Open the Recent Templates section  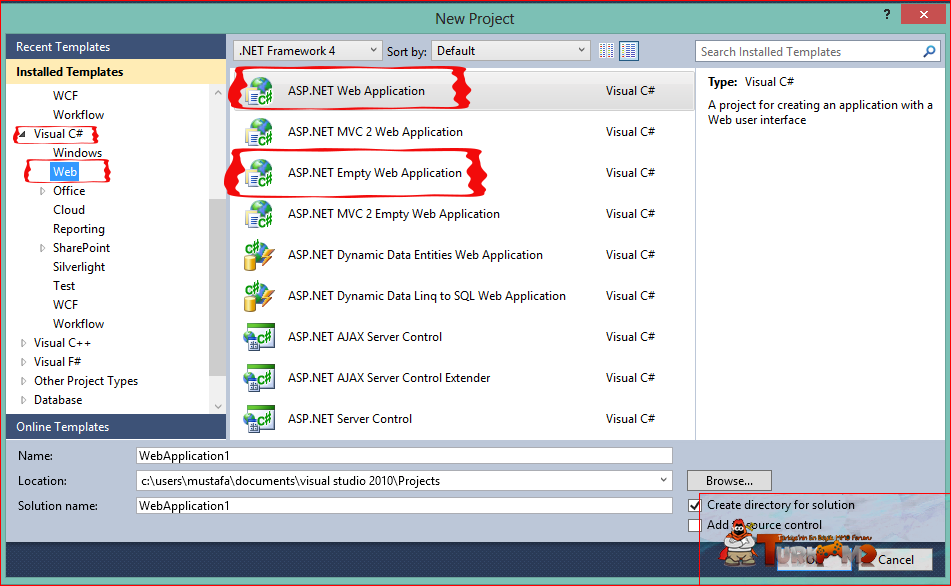[x=116, y=47]
